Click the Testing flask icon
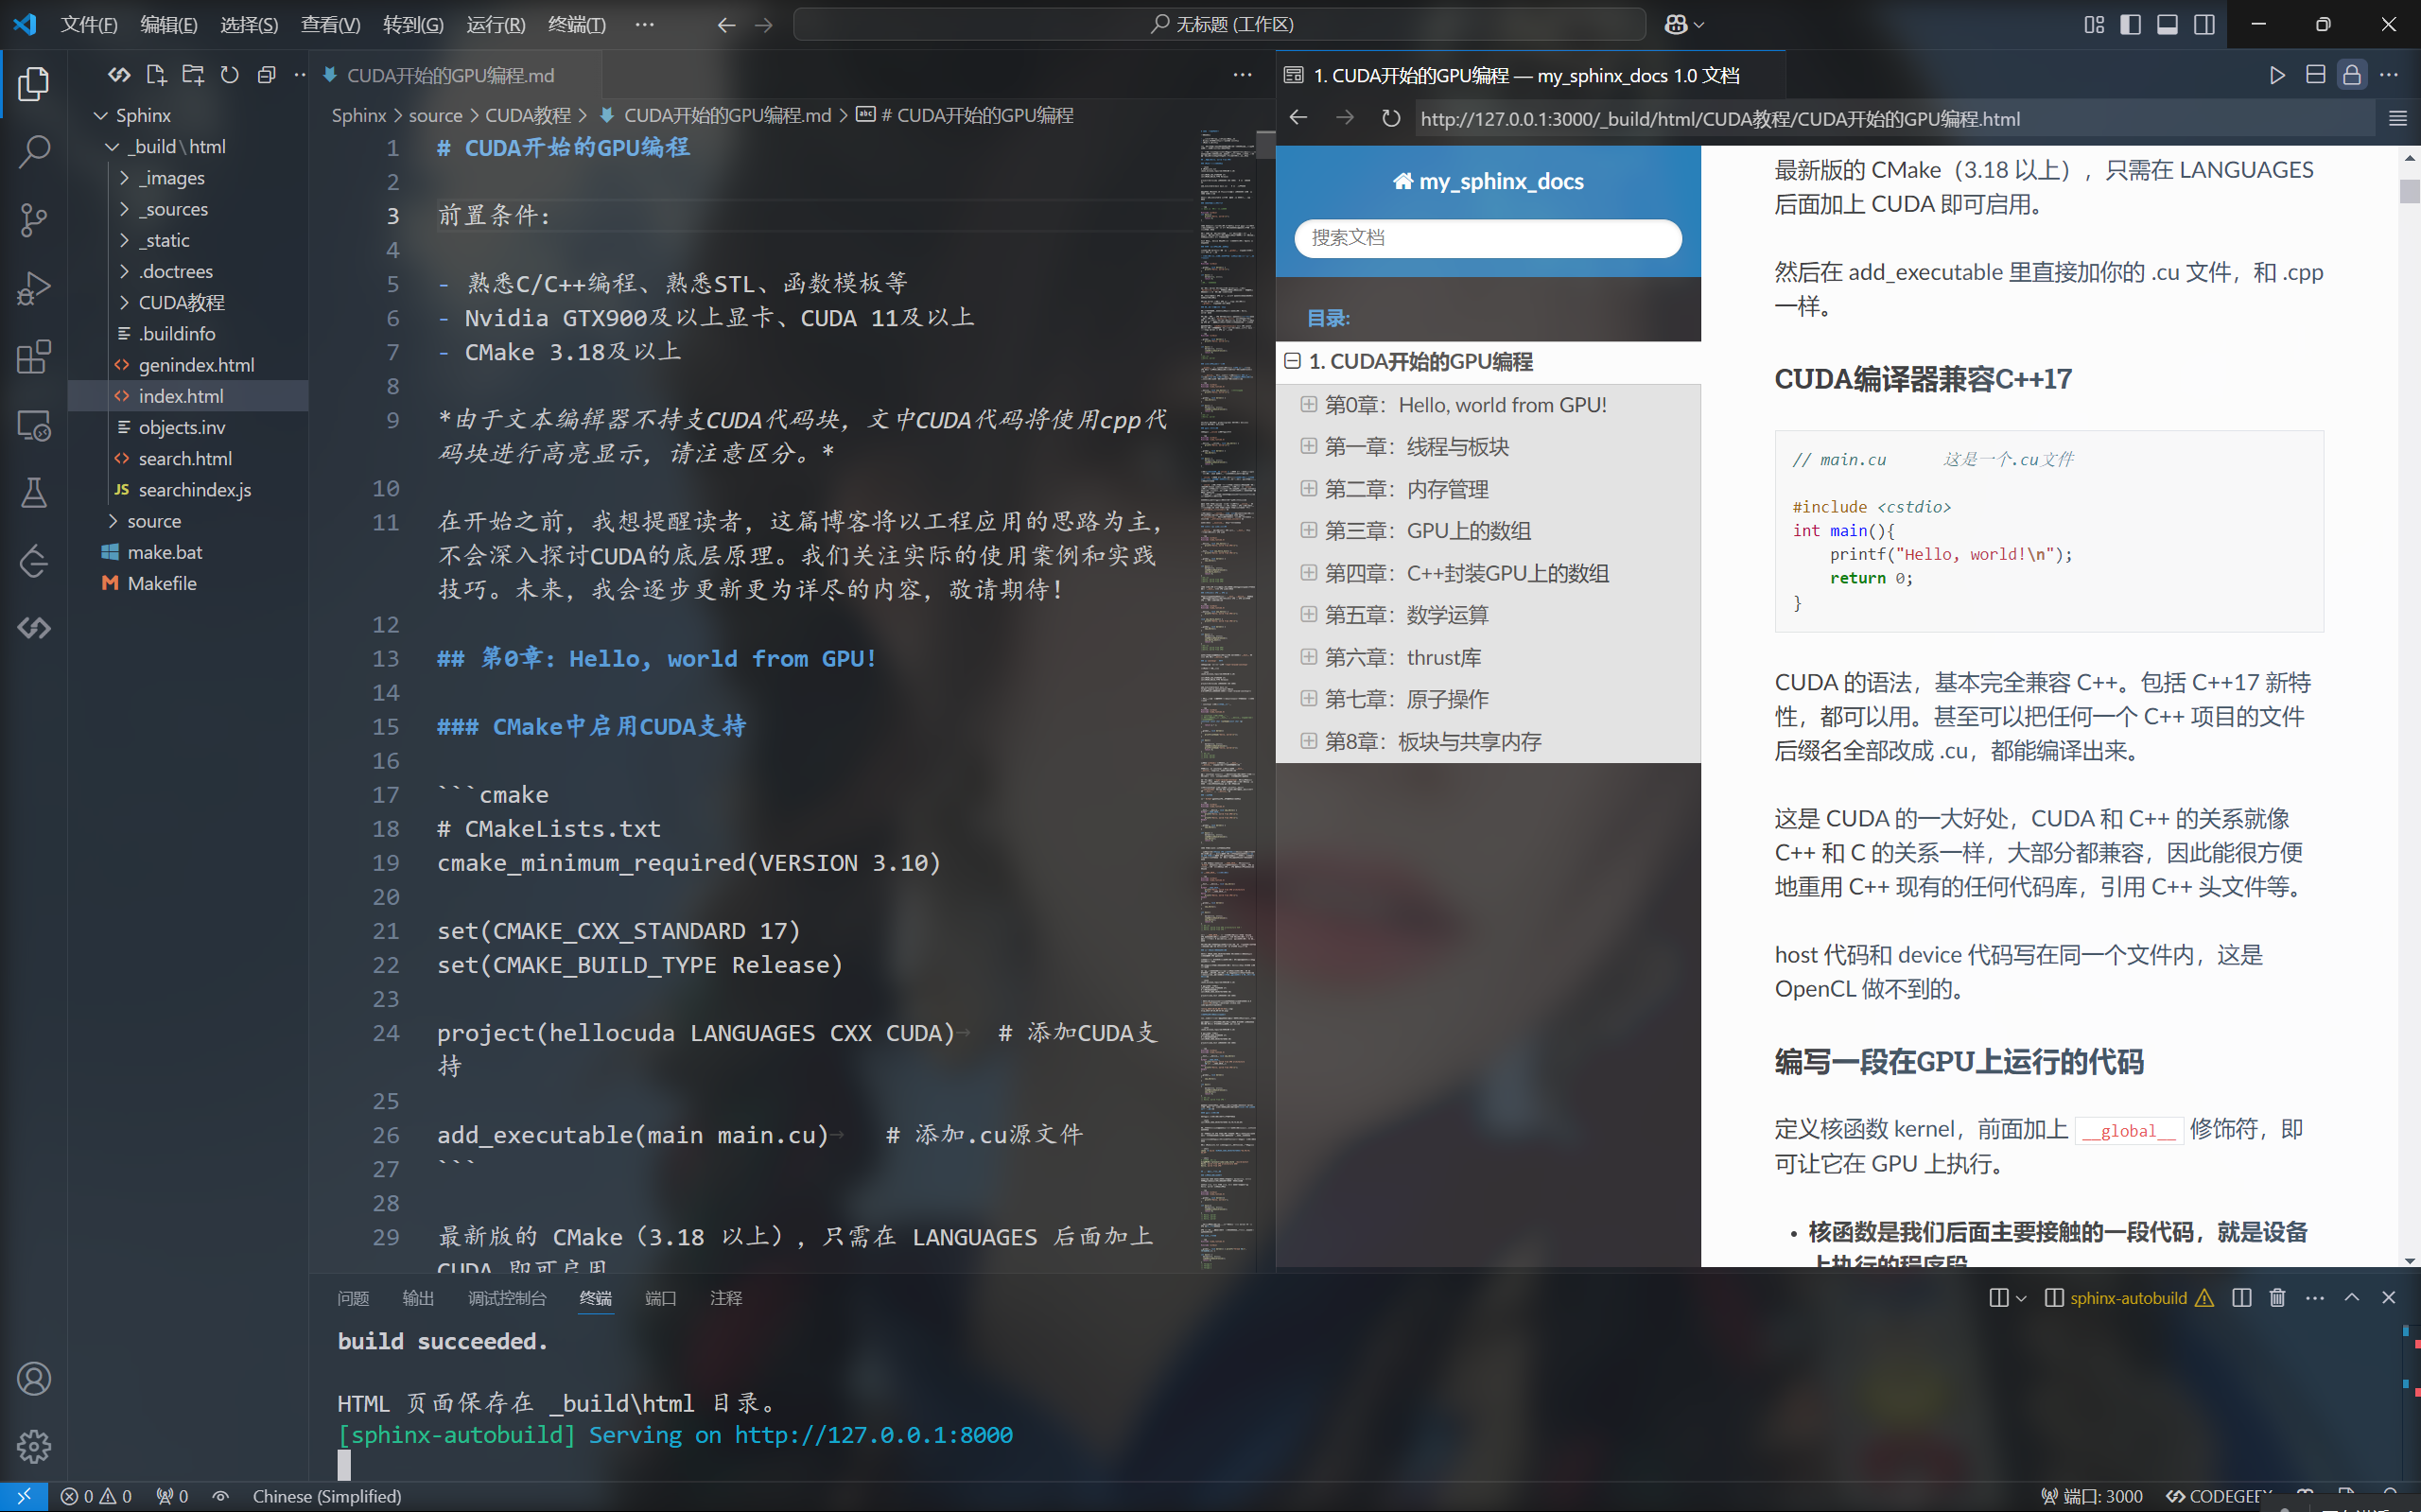 tap(34, 492)
